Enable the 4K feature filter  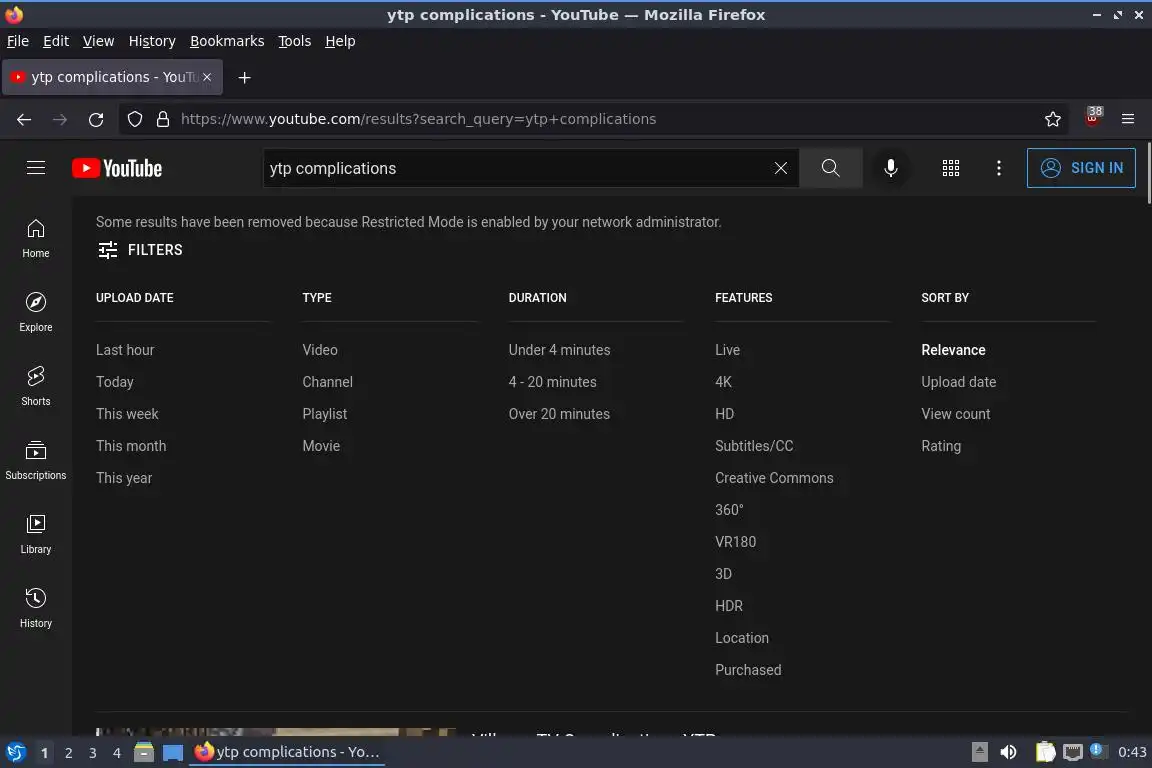point(724,382)
